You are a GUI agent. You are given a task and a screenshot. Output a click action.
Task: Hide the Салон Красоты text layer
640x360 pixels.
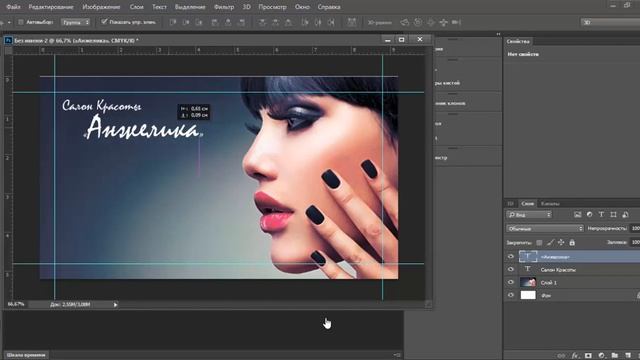(x=511, y=269)
